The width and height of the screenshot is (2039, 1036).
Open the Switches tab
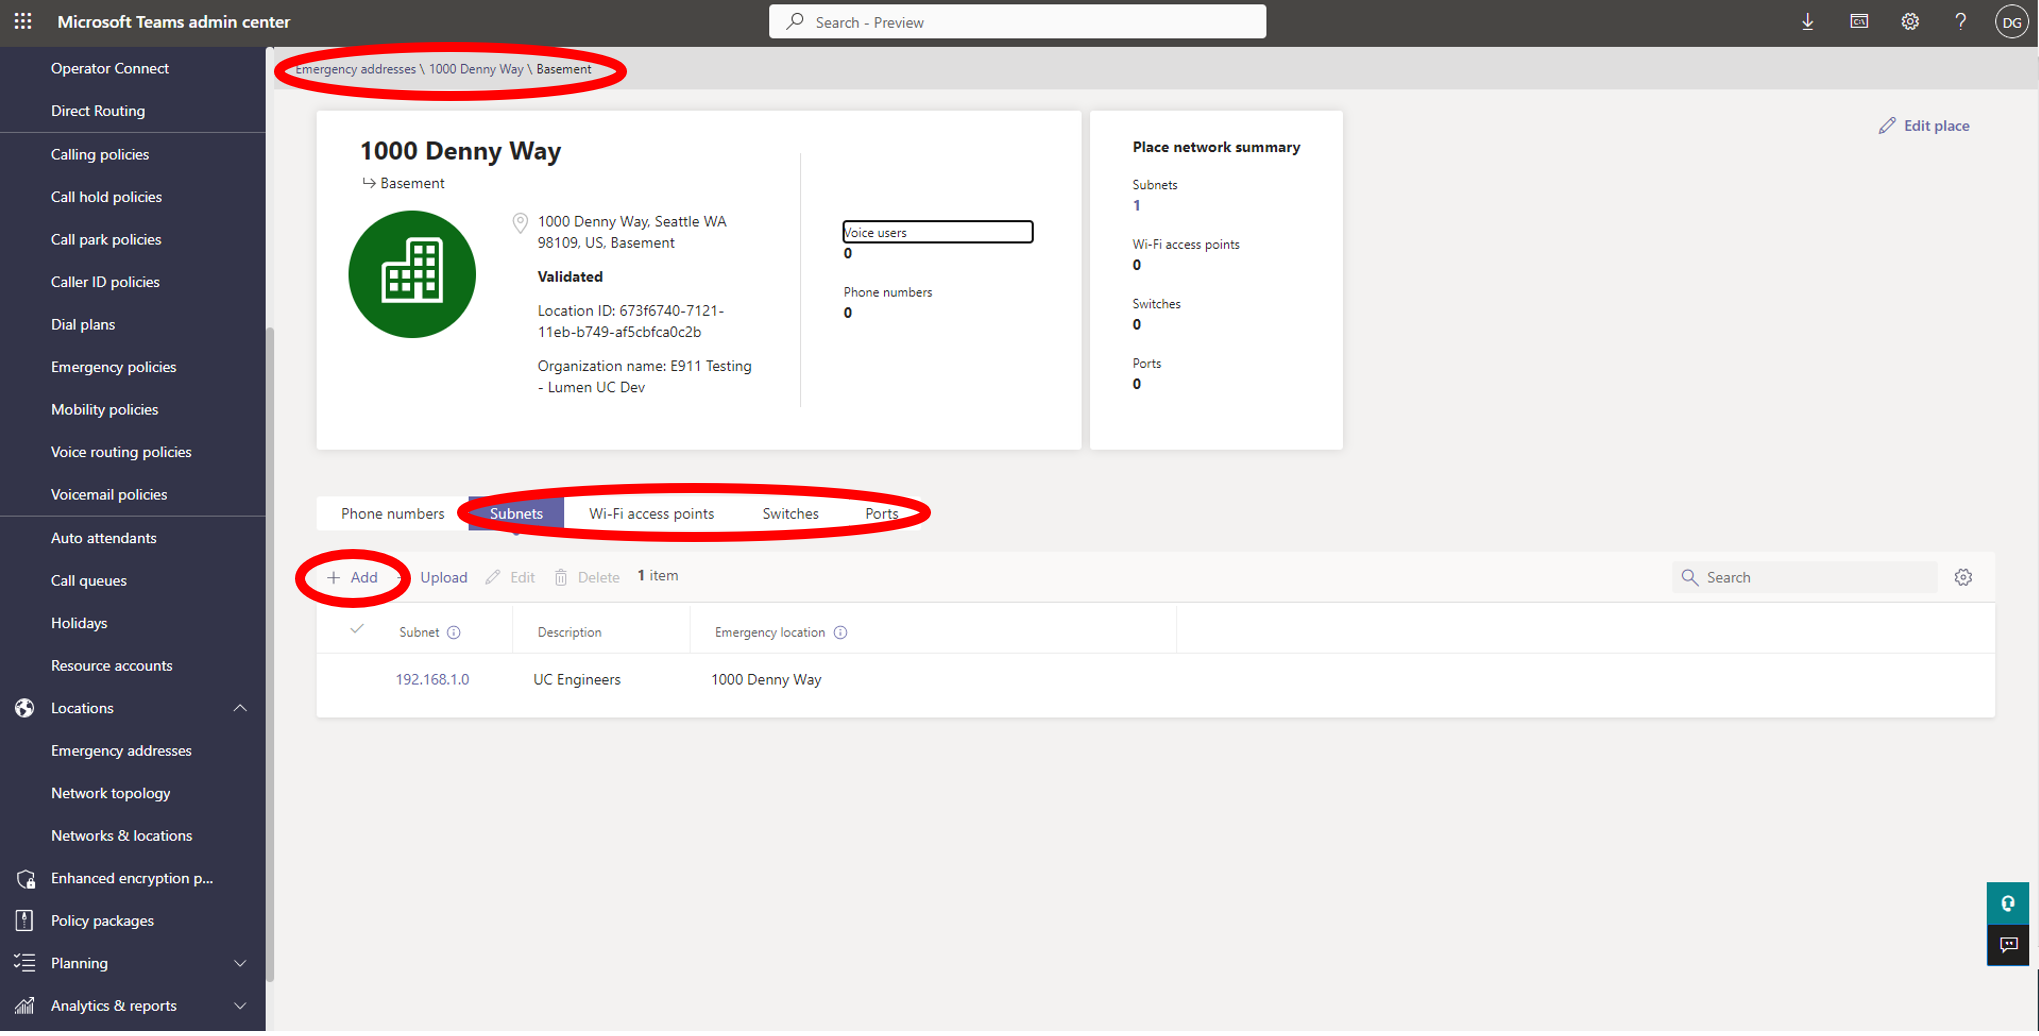(x=790, y=513)
